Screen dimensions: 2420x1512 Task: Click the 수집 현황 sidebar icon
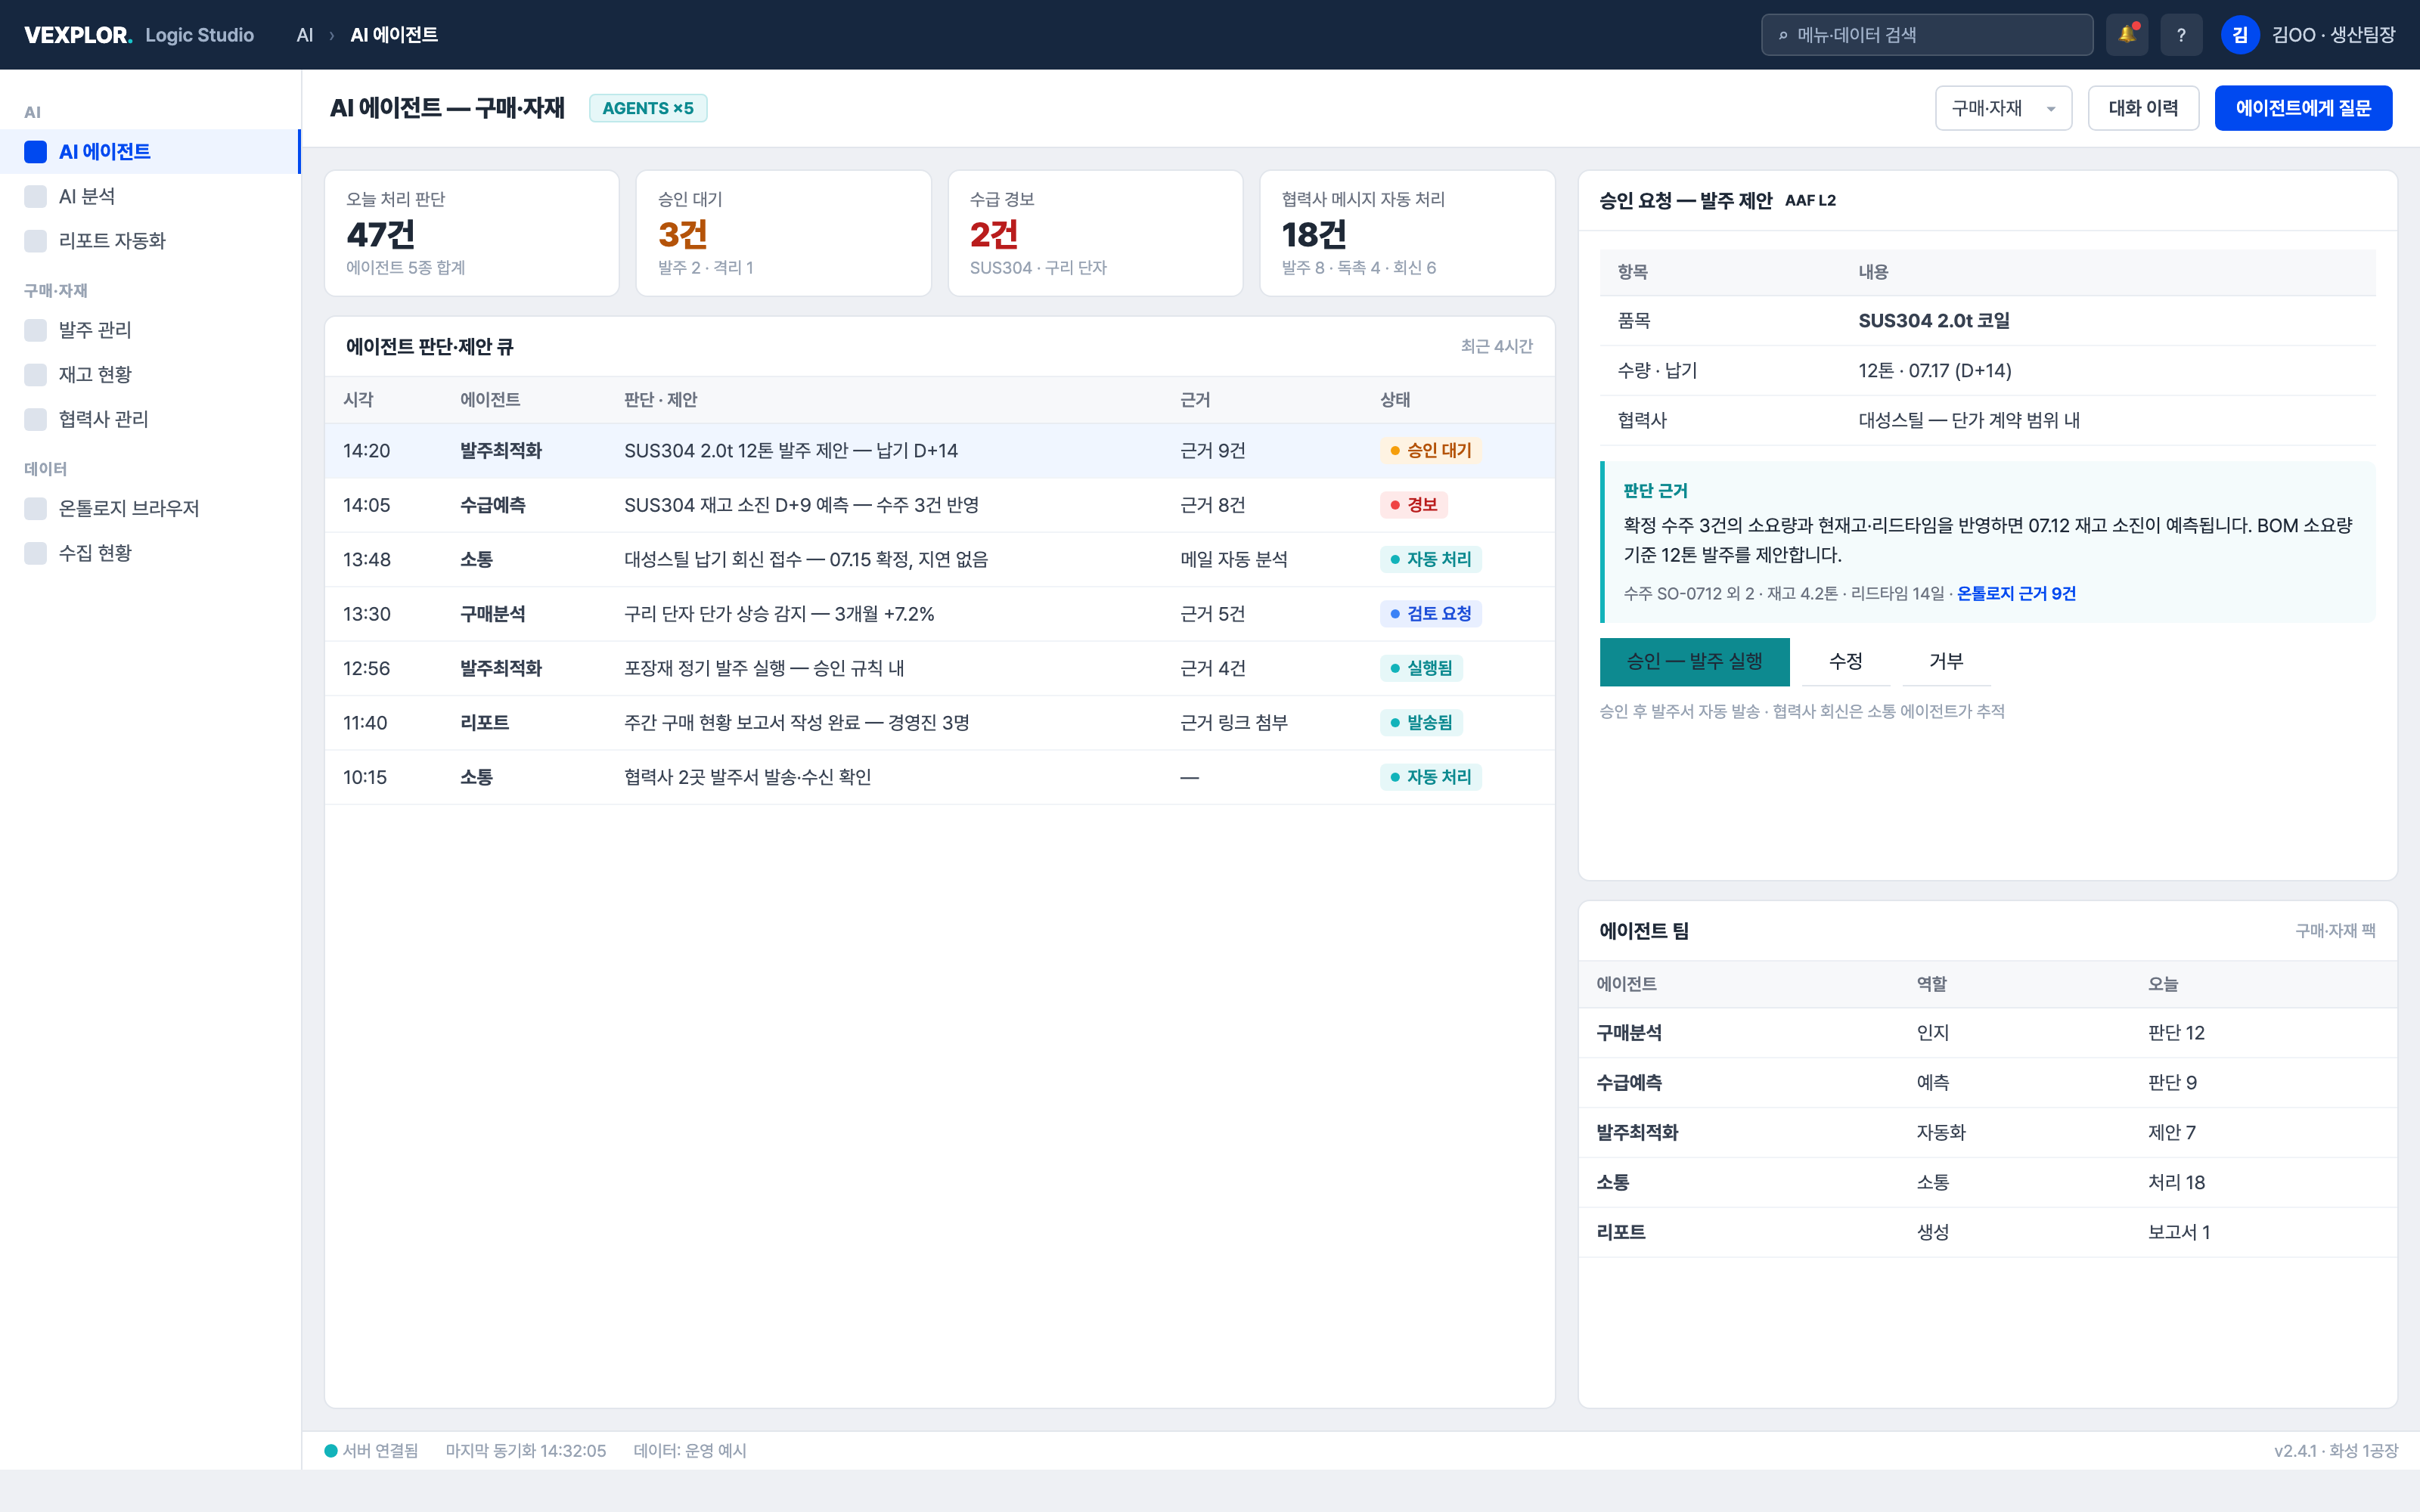[36, 553]
